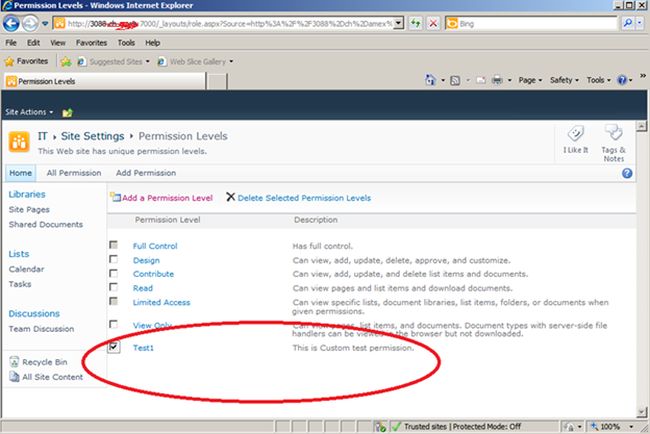Click the disabled Full Control checkbox
650x434 pixels.
pos(113,245)
